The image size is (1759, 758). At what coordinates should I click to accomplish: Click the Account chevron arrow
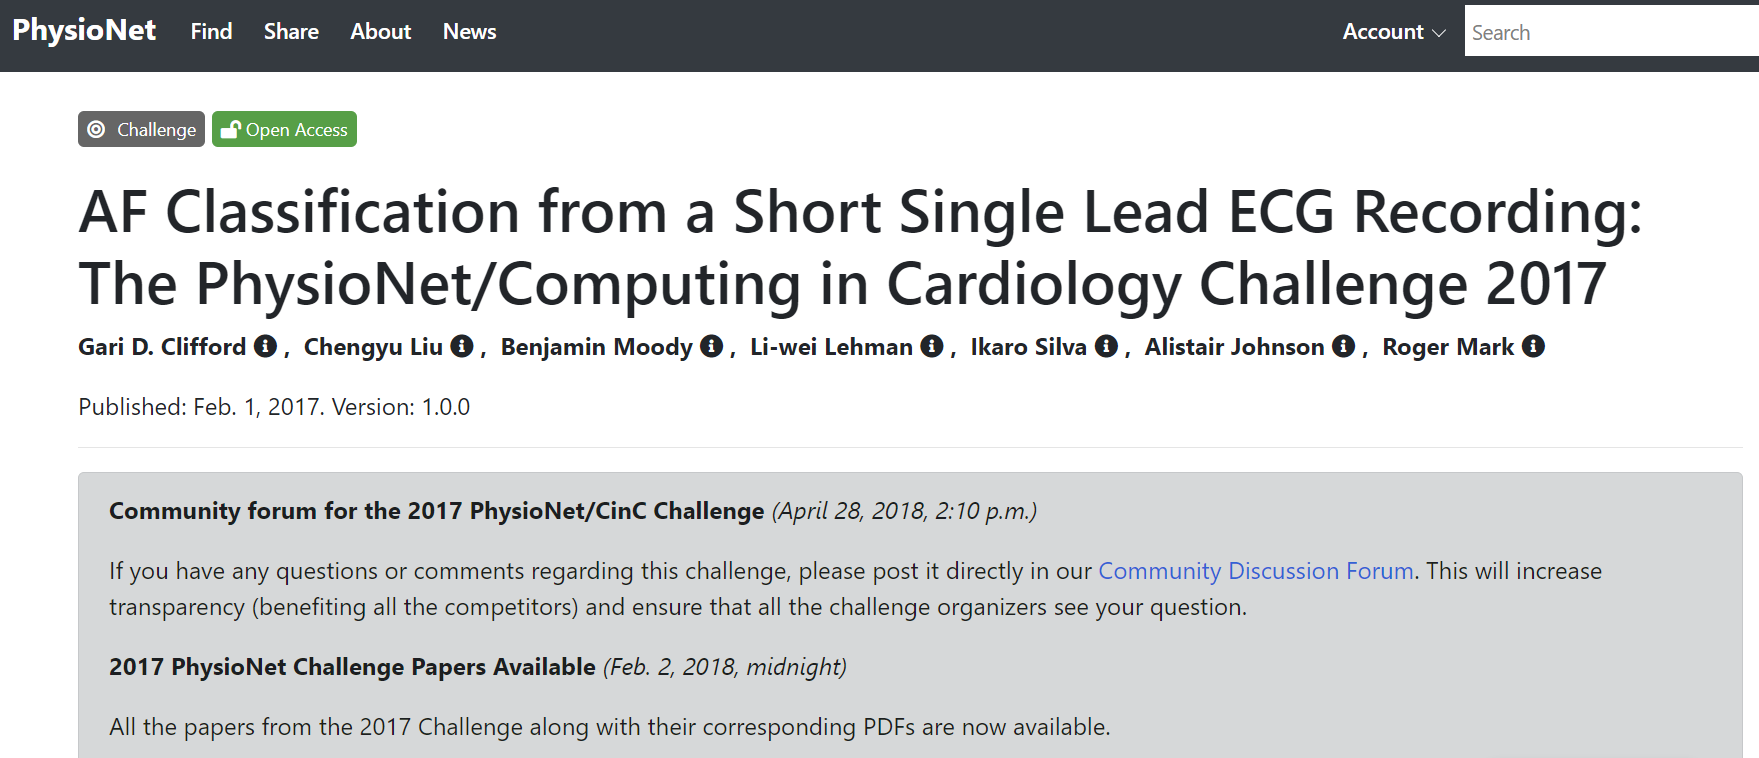tap(1438, 33)
